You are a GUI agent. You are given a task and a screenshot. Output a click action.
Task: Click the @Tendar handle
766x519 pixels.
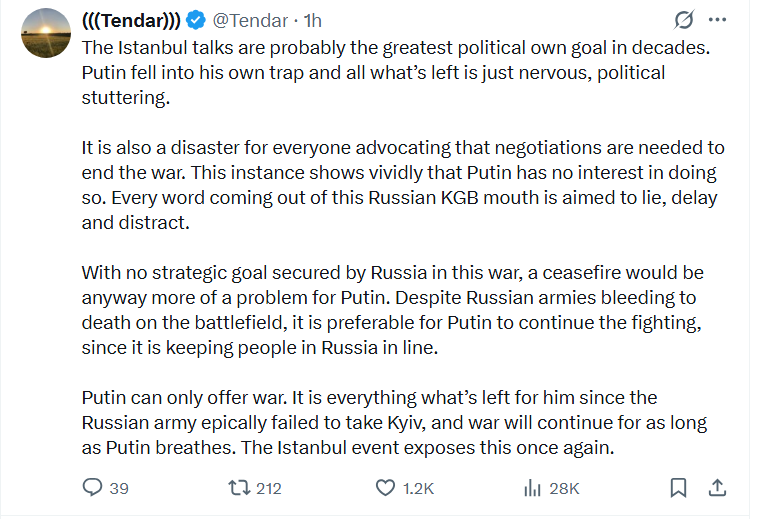point(250,21)
